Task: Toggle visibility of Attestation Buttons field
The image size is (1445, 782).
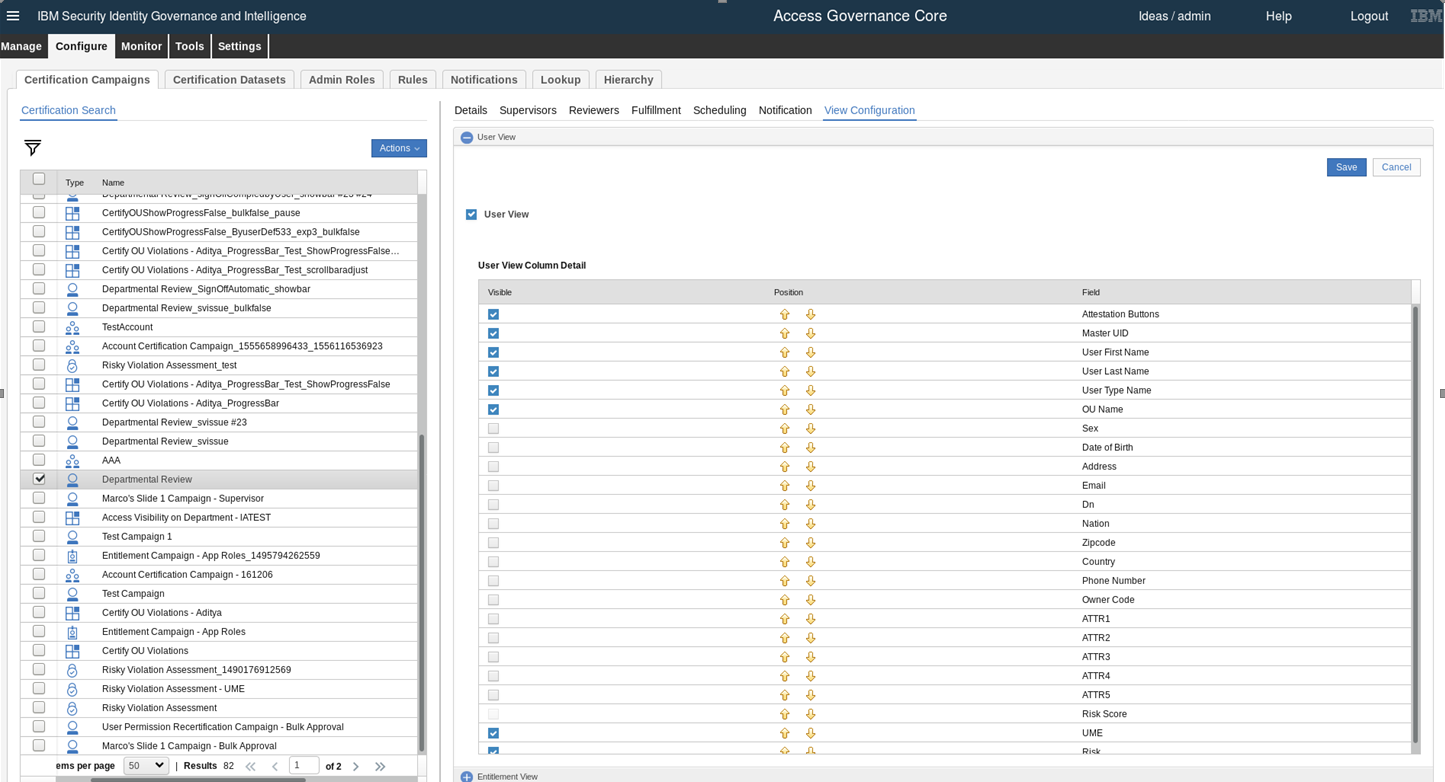Action: click(x=493, y=314)
